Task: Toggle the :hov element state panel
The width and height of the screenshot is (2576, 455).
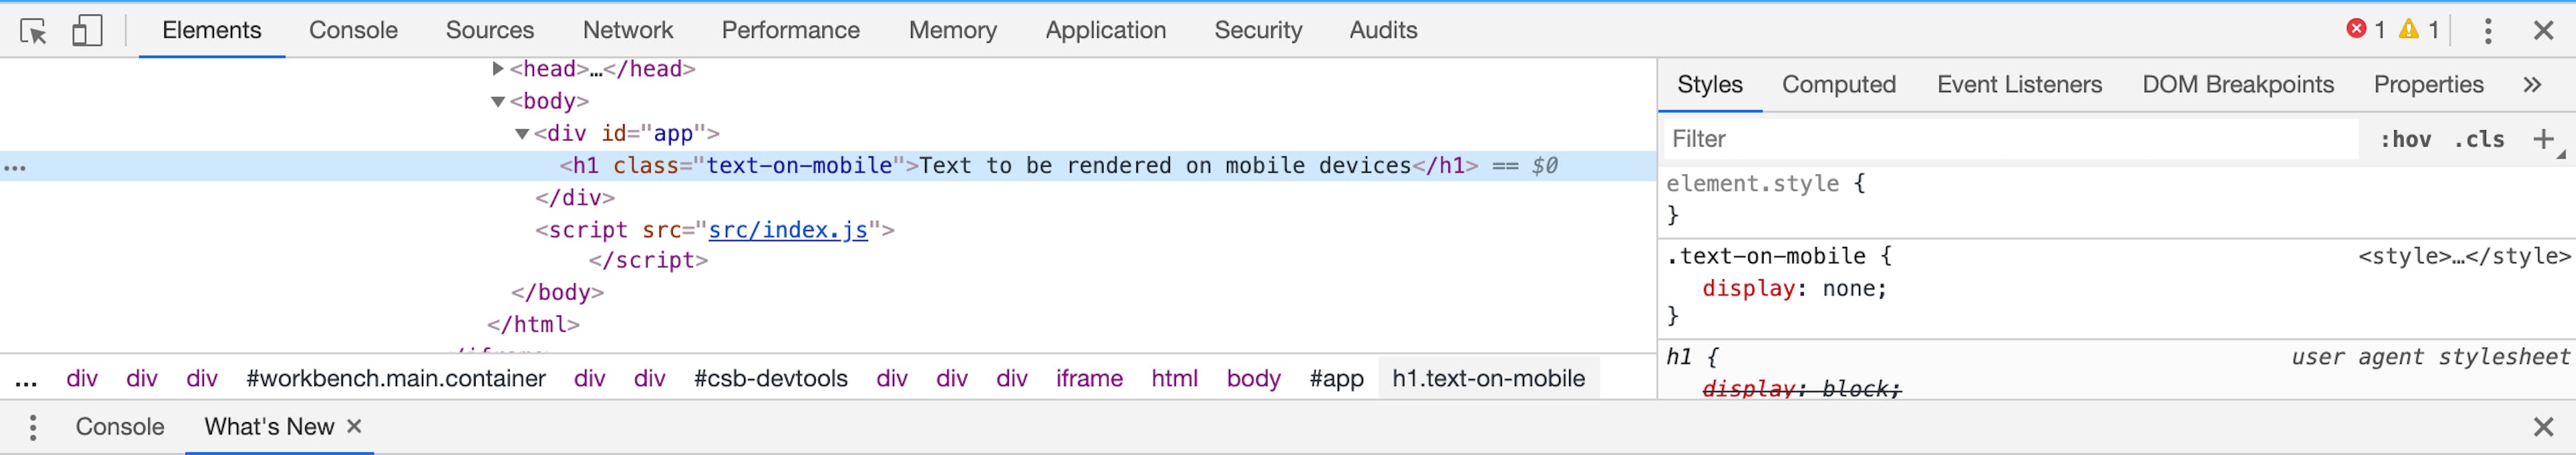Action: point(2405,139)
